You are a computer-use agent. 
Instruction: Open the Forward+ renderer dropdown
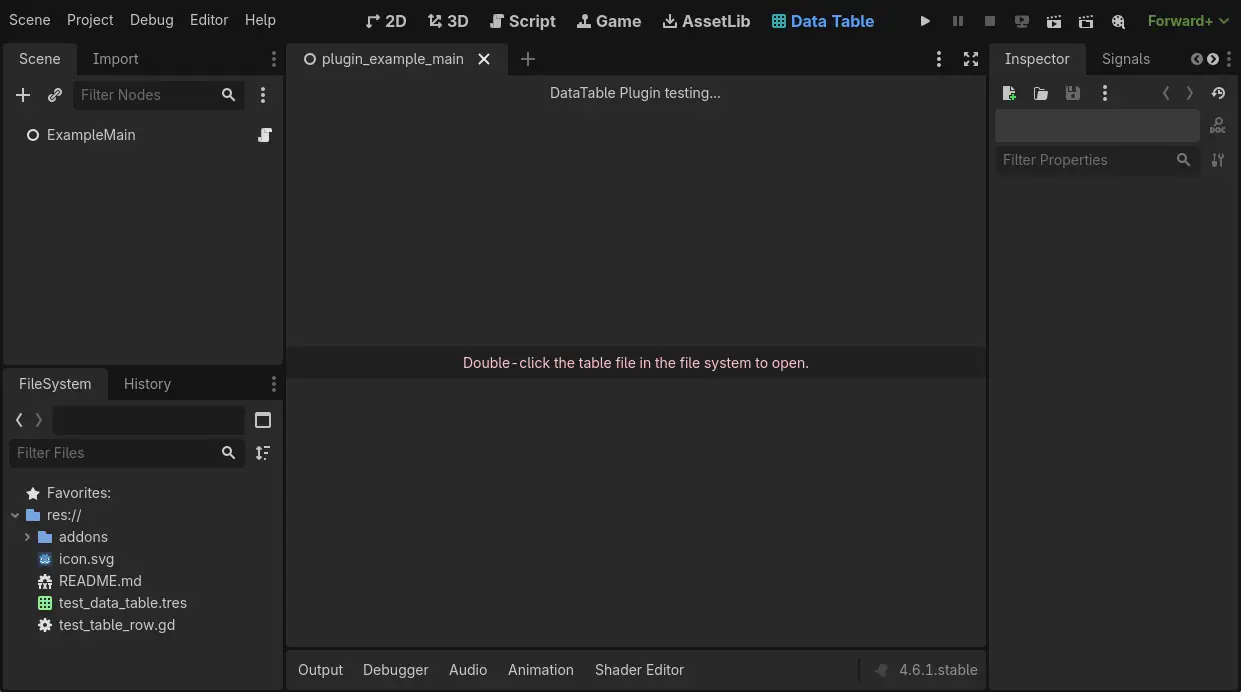point(1188,20)
